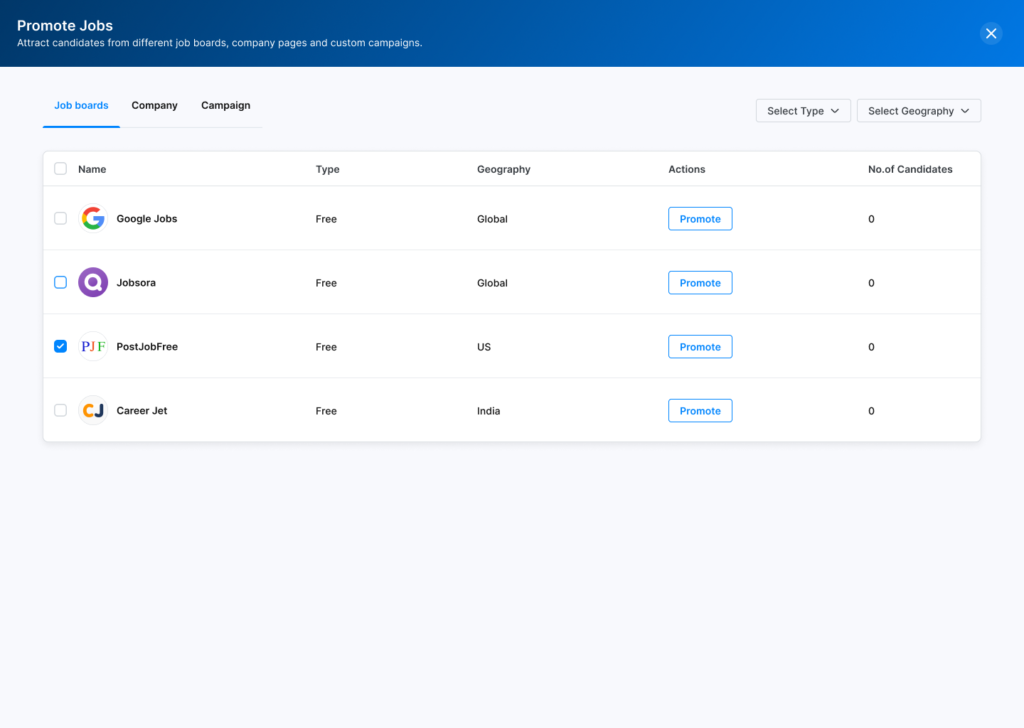Toggle the select-all checkbox in the header
1024x728 pixels.
[60, 169]
